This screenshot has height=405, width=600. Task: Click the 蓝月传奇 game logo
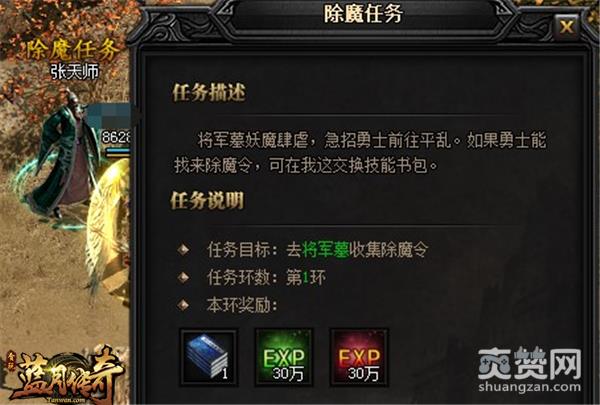pos(65,377)
